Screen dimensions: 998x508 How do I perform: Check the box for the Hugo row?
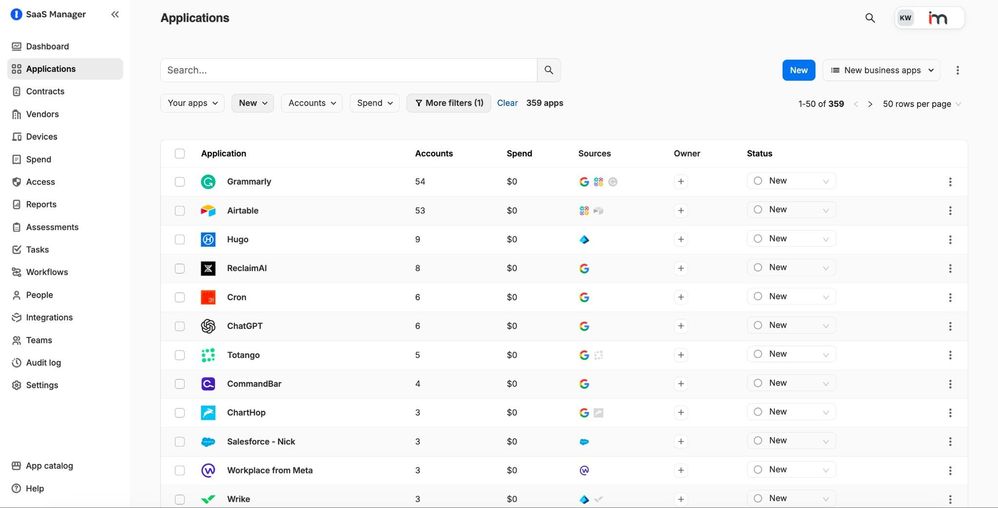tap(180, 240)
